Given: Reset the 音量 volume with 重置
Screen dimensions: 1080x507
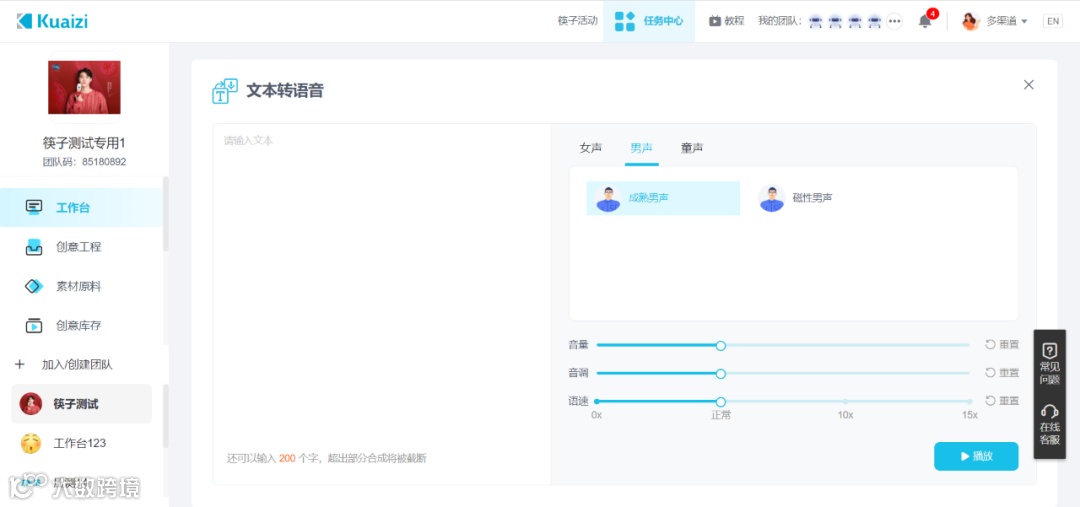Looking at the screenshot, I should (x=1001, y=344).
